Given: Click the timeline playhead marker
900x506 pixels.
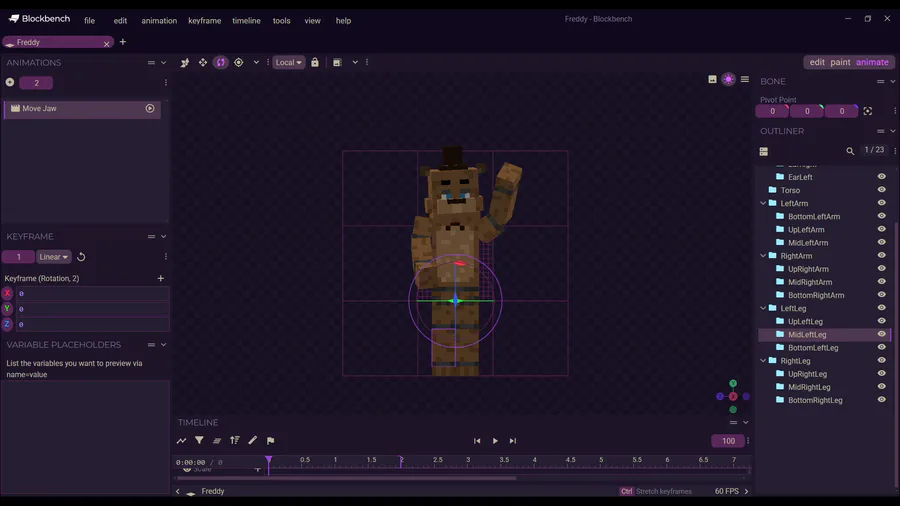Looking at the screenshot, I should click(x=269, y=460).
